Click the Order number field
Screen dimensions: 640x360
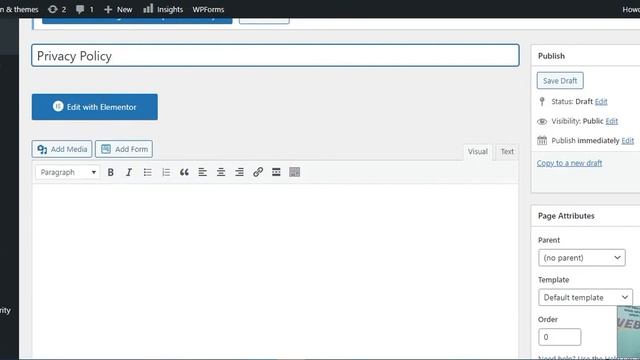coord(559,337)
